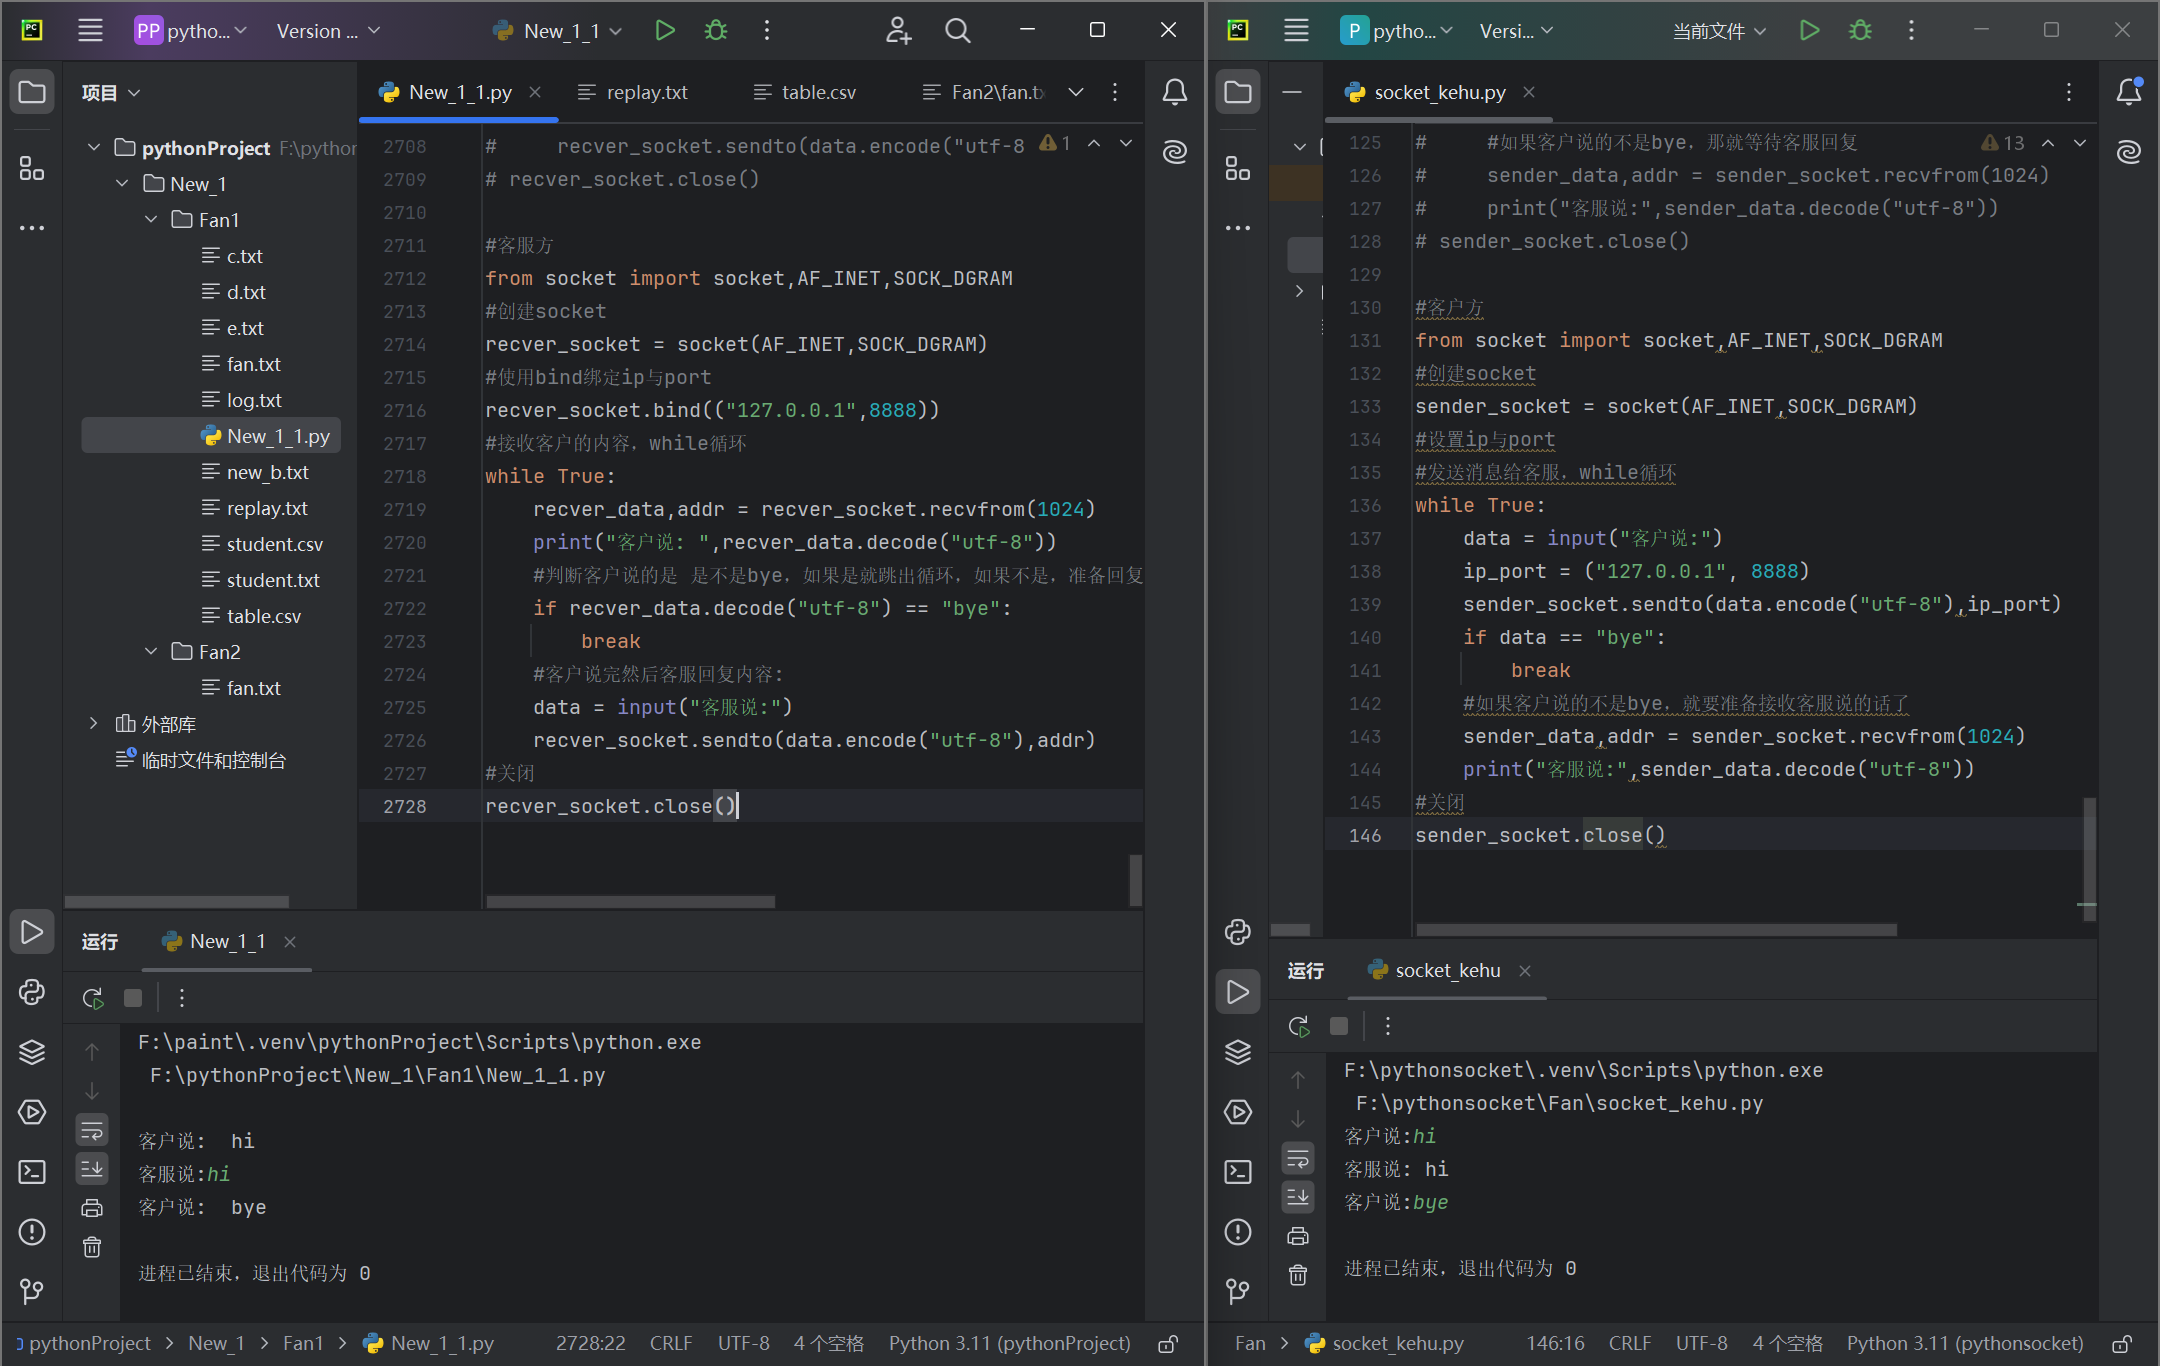Open the search everywhere magnifier icon
This screenshot has width=2160, height=1366.
tap(957, 30)
